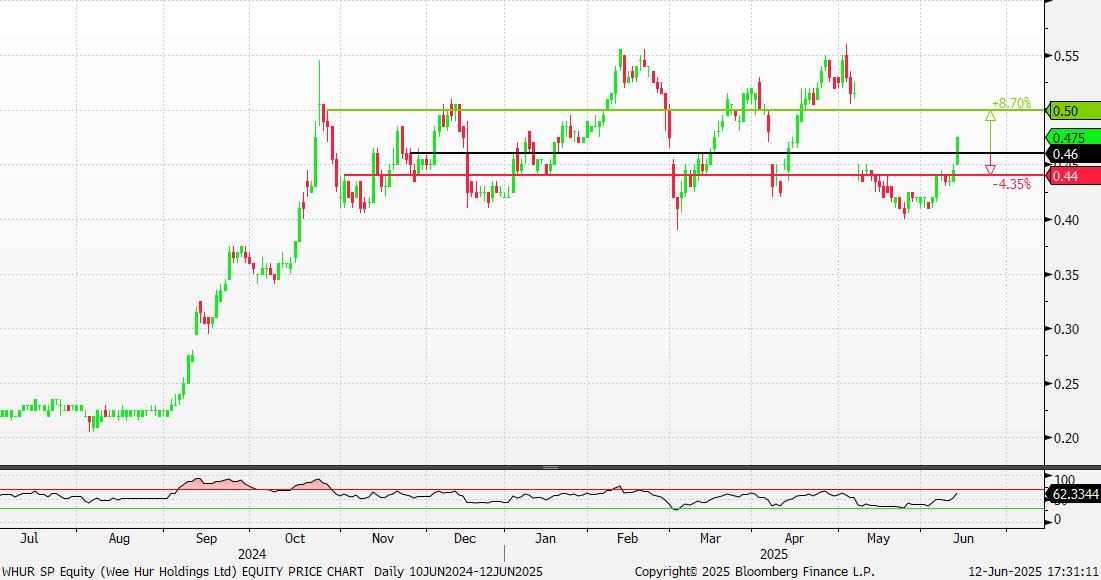Click the Sep month label on time axis
Image resolution: width=1101 pixels, height=580 pixels.
(206, 539)
